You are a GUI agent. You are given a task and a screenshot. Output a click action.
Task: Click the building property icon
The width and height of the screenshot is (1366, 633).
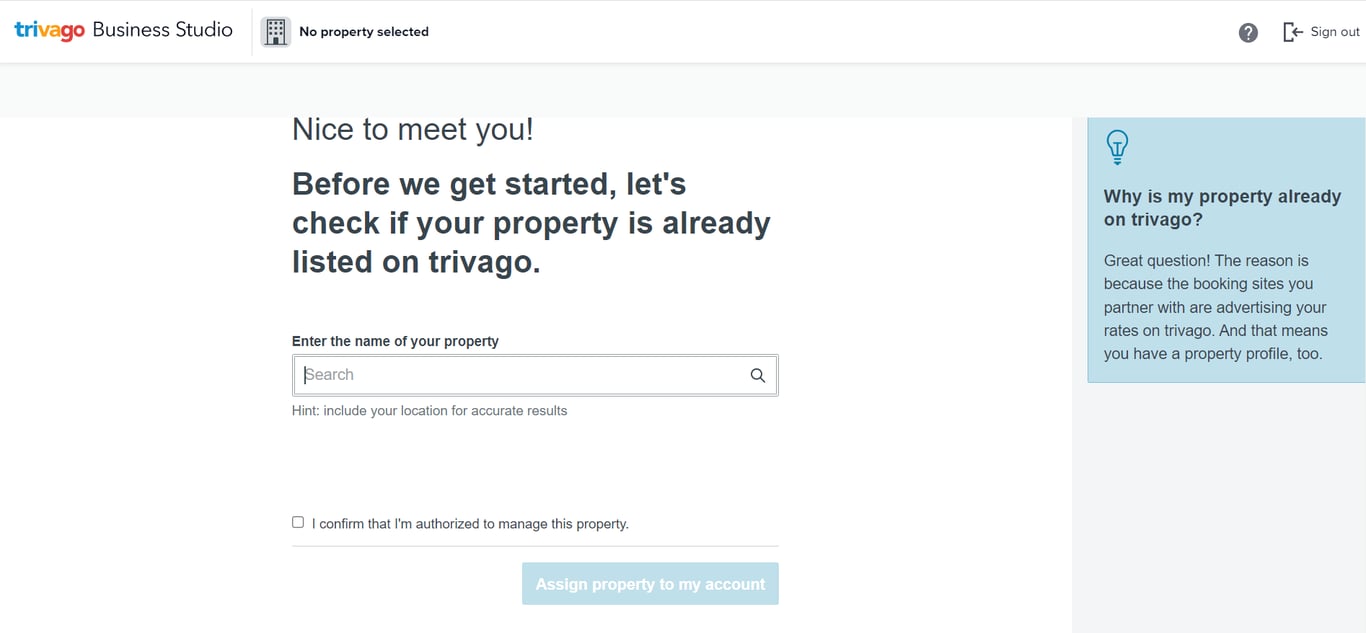tap(275, 32)
